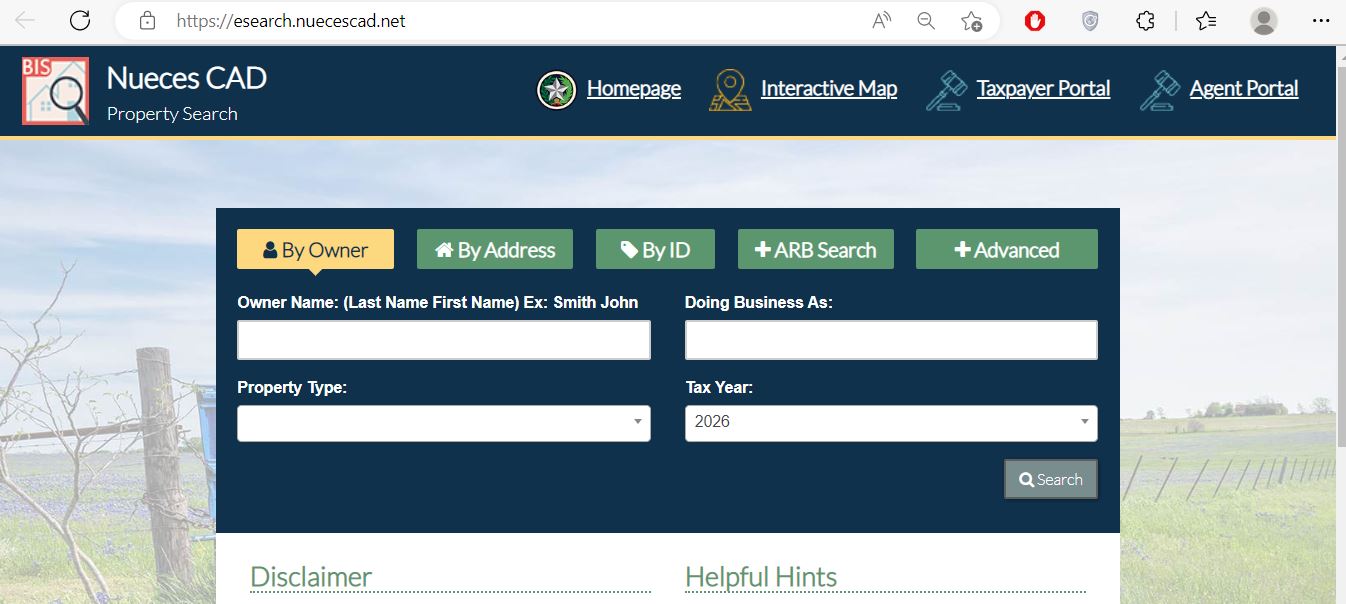Open the ARB Search tab

pyautogui.click(x=815, y=250)
